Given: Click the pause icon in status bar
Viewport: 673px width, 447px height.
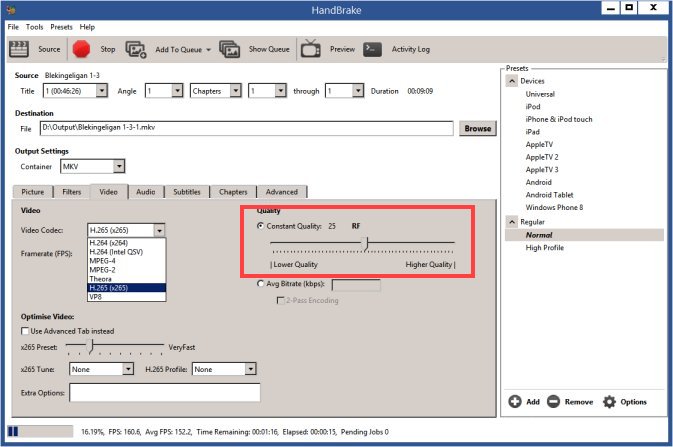Looking at the screenshot, I should (13, 431).
